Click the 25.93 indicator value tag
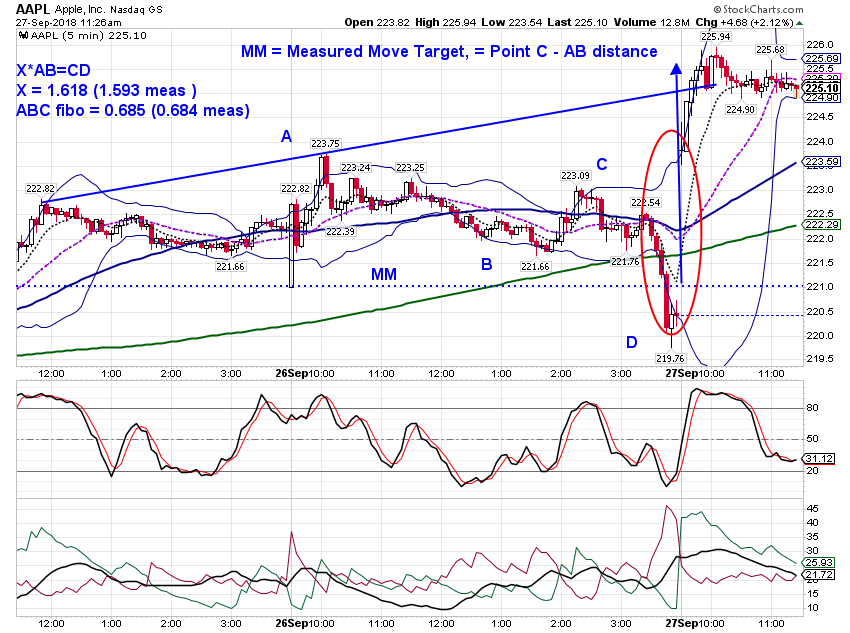Screen dimensions: 850x633 click(819, 563)
